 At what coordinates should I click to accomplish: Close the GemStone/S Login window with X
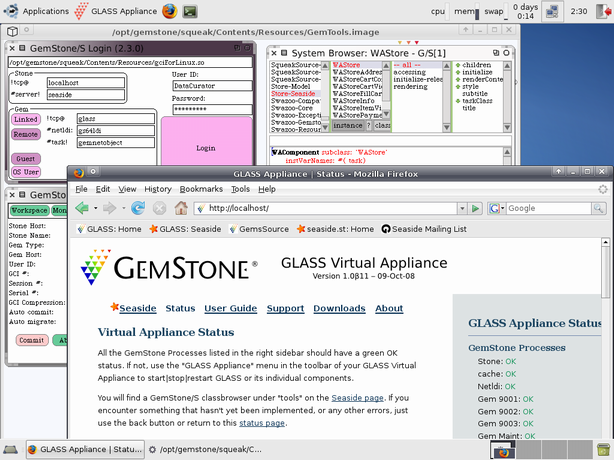point(12,48)
